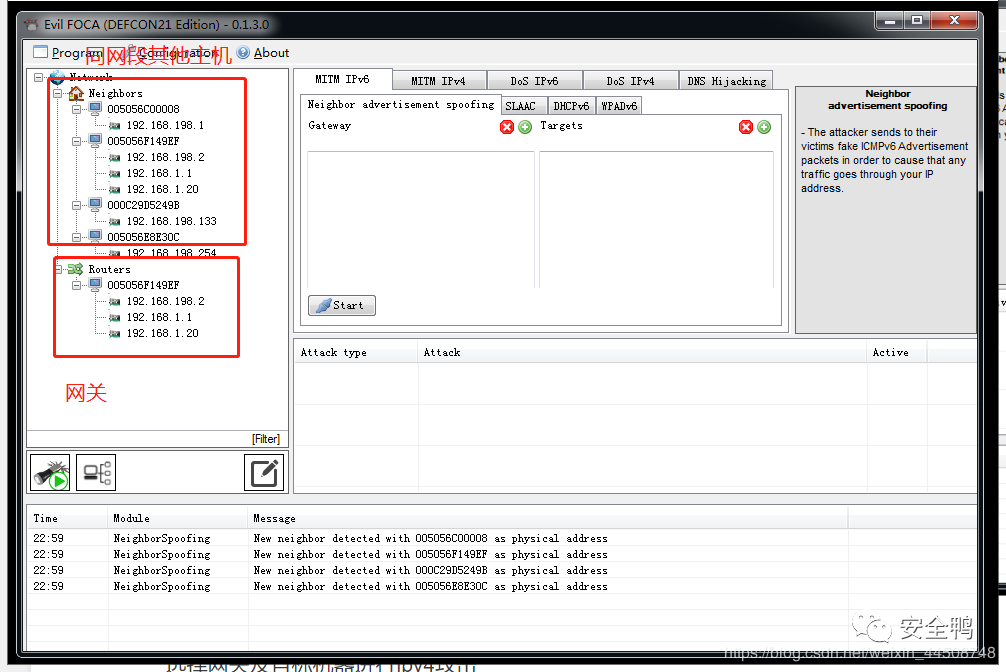This screenshot has width=1006, height=672.
Task: Maximize the Evil FOCA window
Action: tap(917, 21)
